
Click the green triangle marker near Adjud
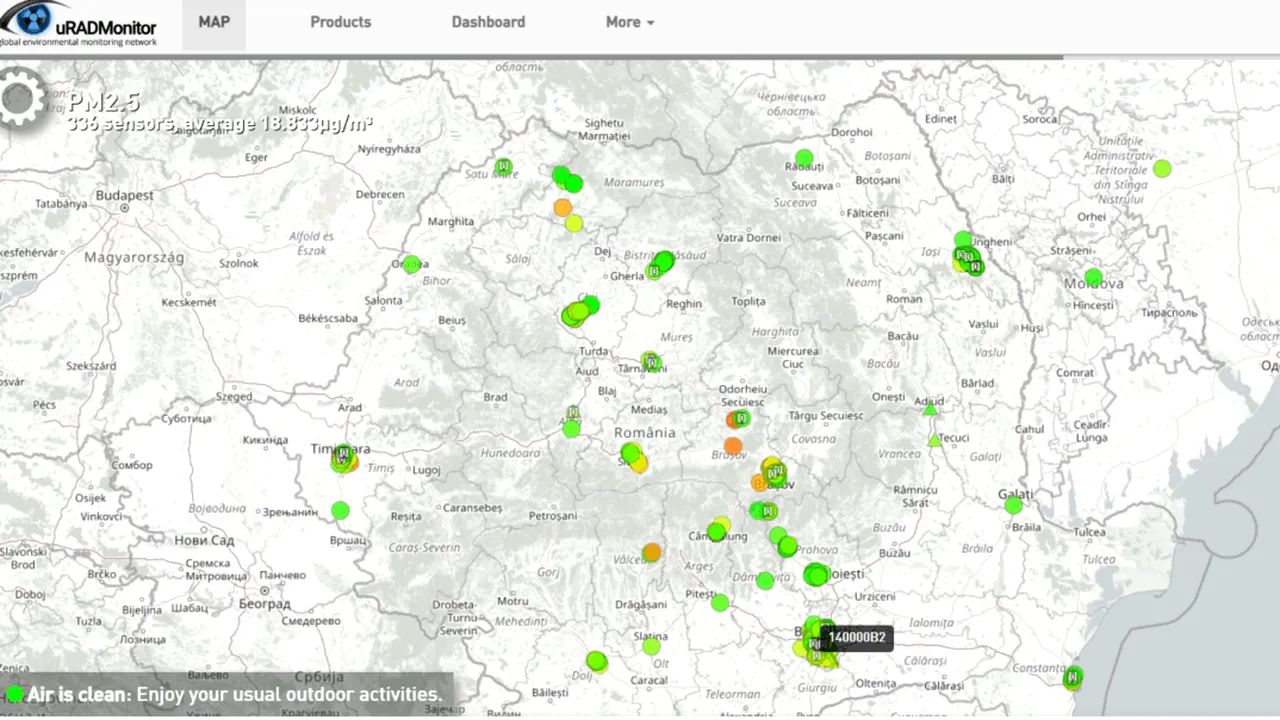930,409
